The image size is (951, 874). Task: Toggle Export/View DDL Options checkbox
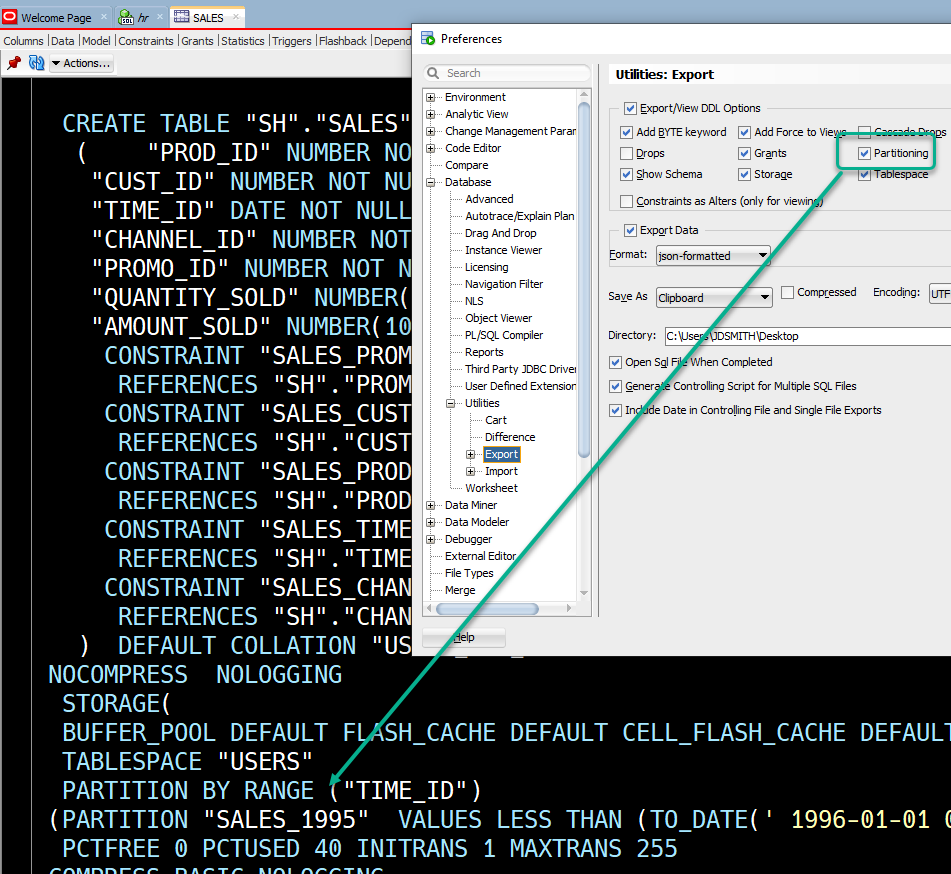coord(630,108)
